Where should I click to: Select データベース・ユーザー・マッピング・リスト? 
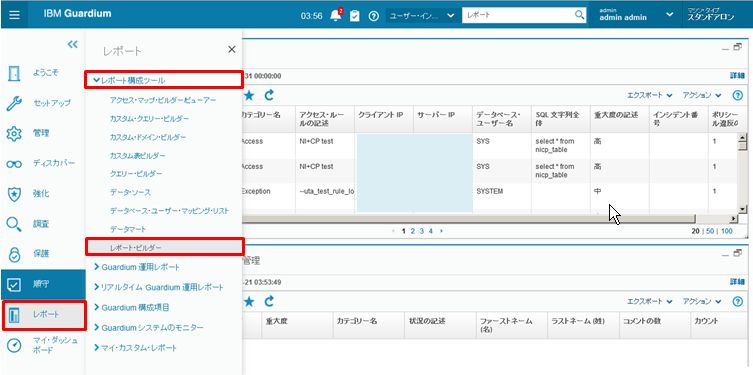(x=169, y=211)
